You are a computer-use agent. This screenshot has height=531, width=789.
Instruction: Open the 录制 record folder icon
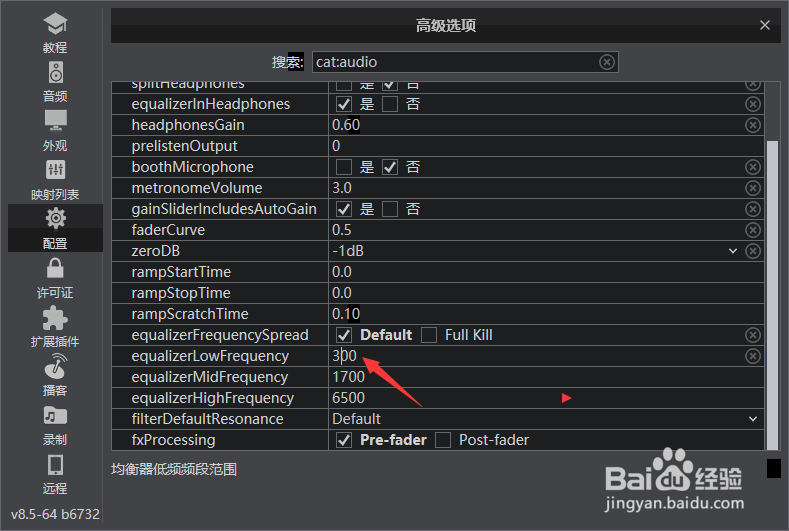pos(55,416)
